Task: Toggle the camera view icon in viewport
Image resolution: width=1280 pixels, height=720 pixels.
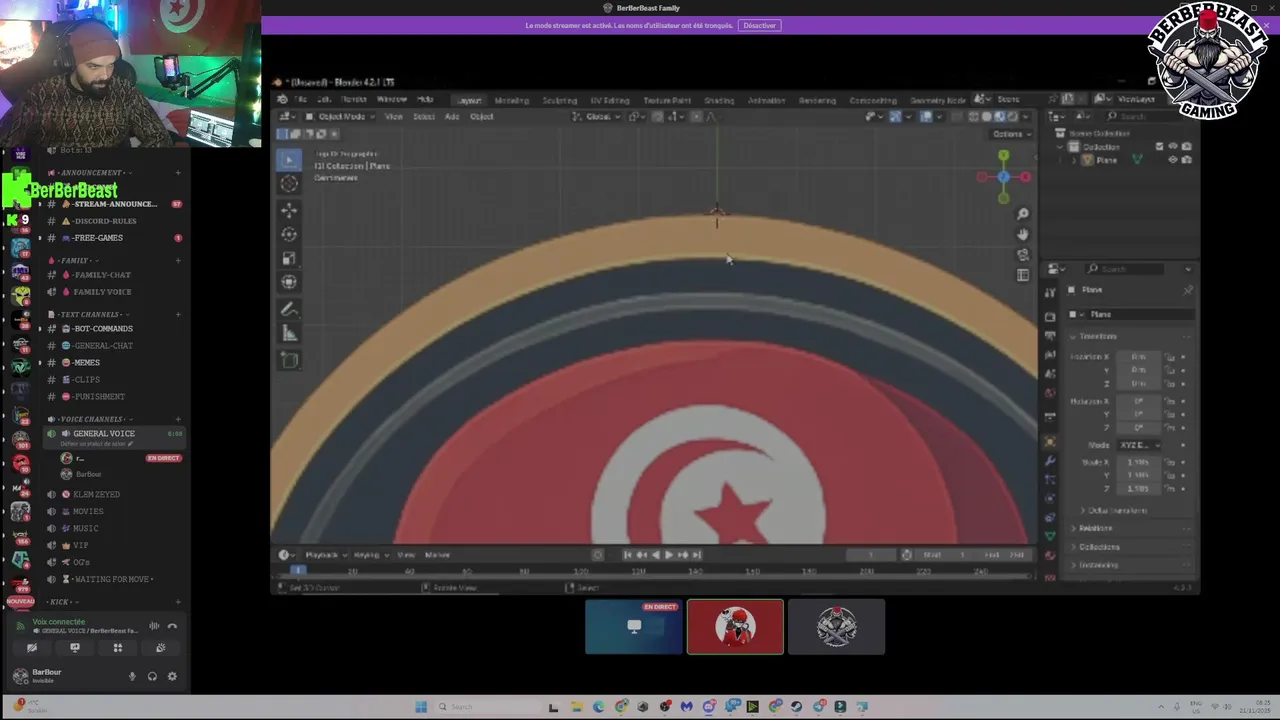Action: [1023, 255]
